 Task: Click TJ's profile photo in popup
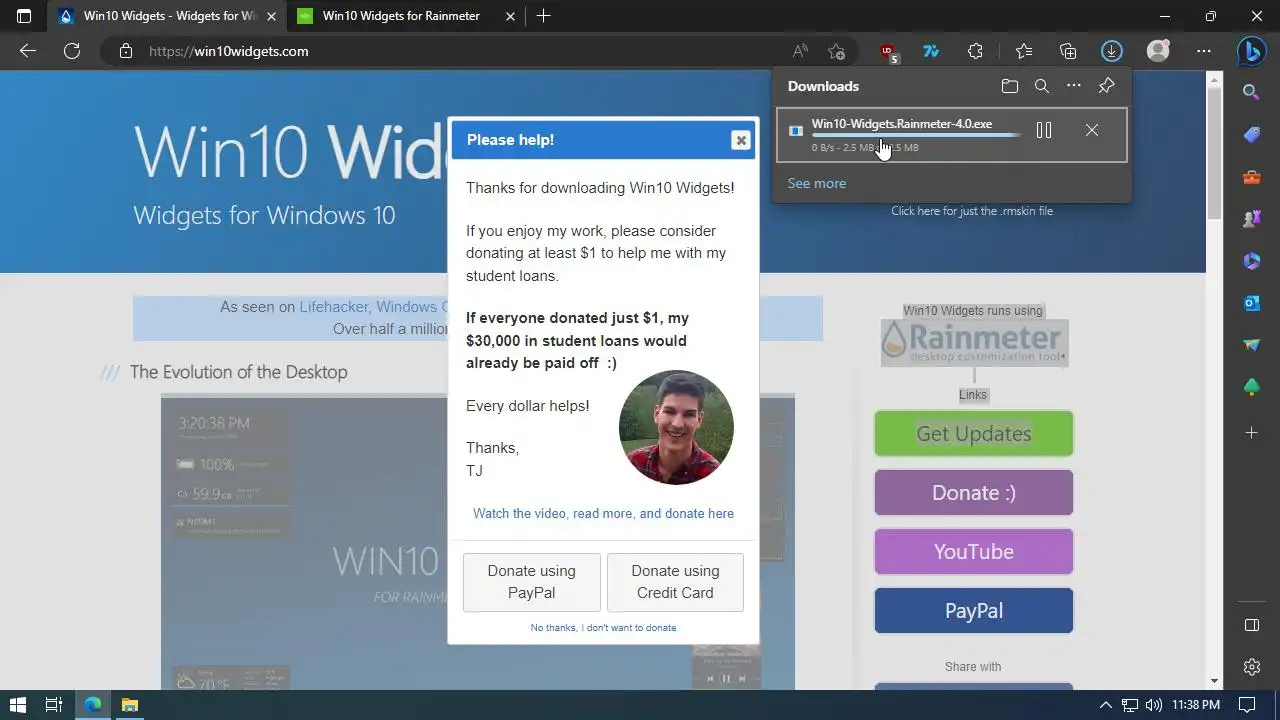676,428
